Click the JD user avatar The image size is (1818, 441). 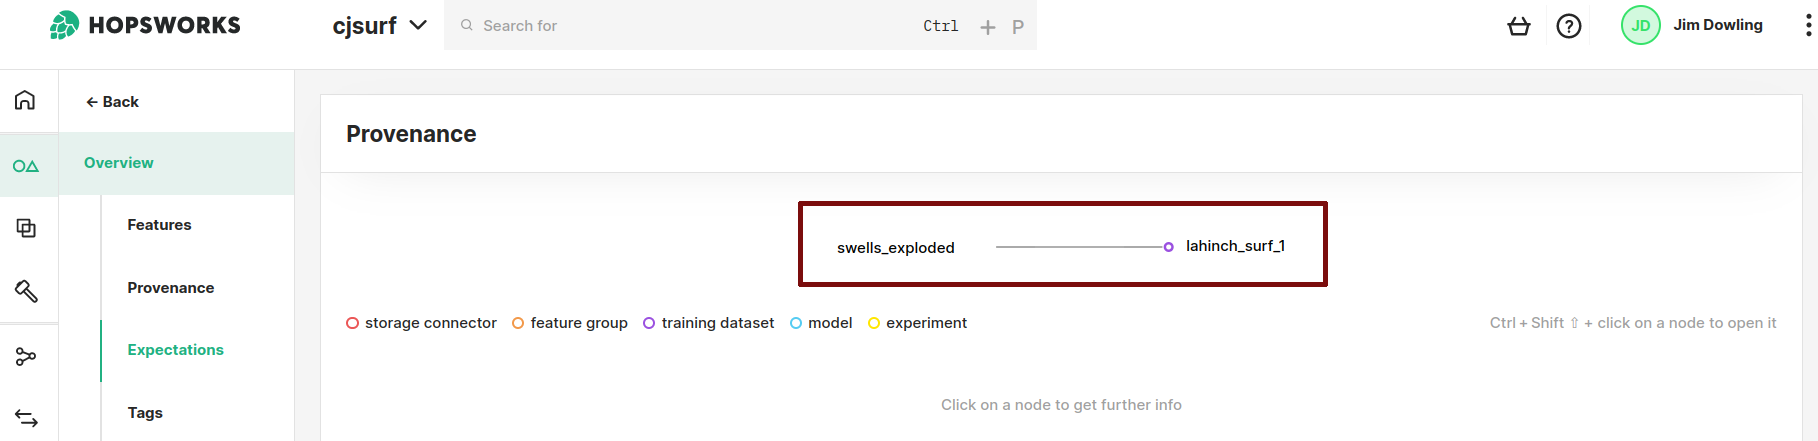point(1640,26)
